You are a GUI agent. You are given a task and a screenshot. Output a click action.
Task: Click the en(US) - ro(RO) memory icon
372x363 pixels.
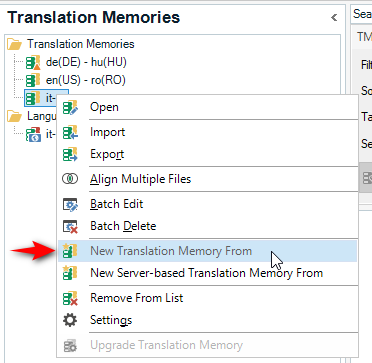point(33,80)
